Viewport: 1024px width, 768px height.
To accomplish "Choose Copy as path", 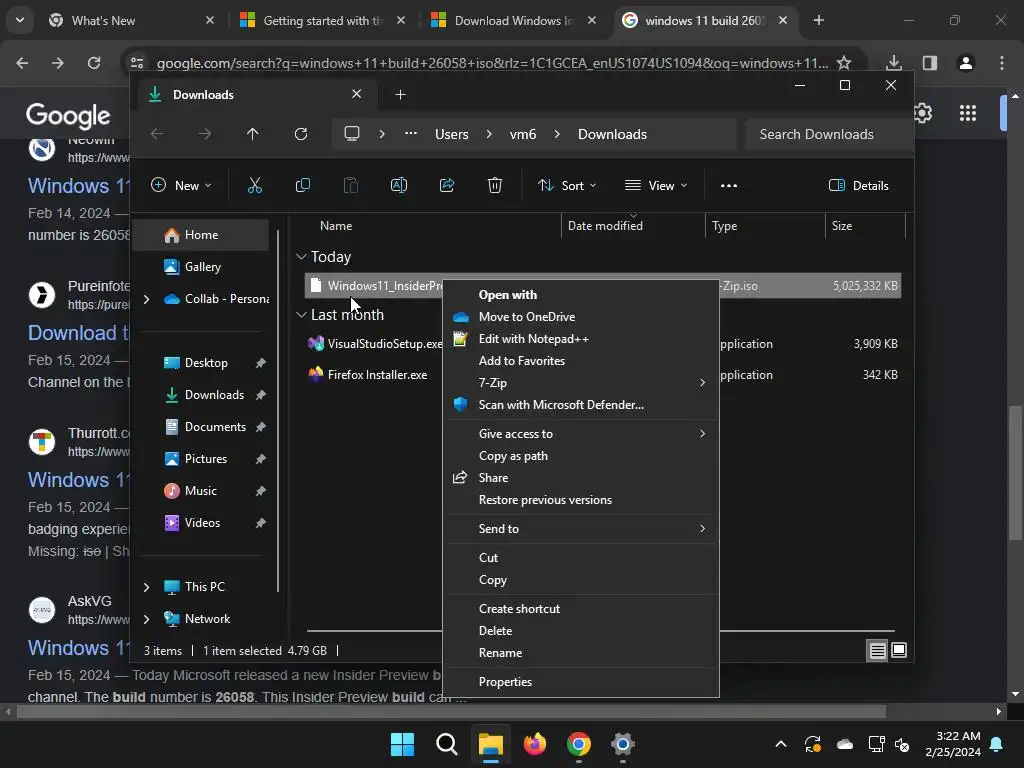I will (x=581, y=456).
